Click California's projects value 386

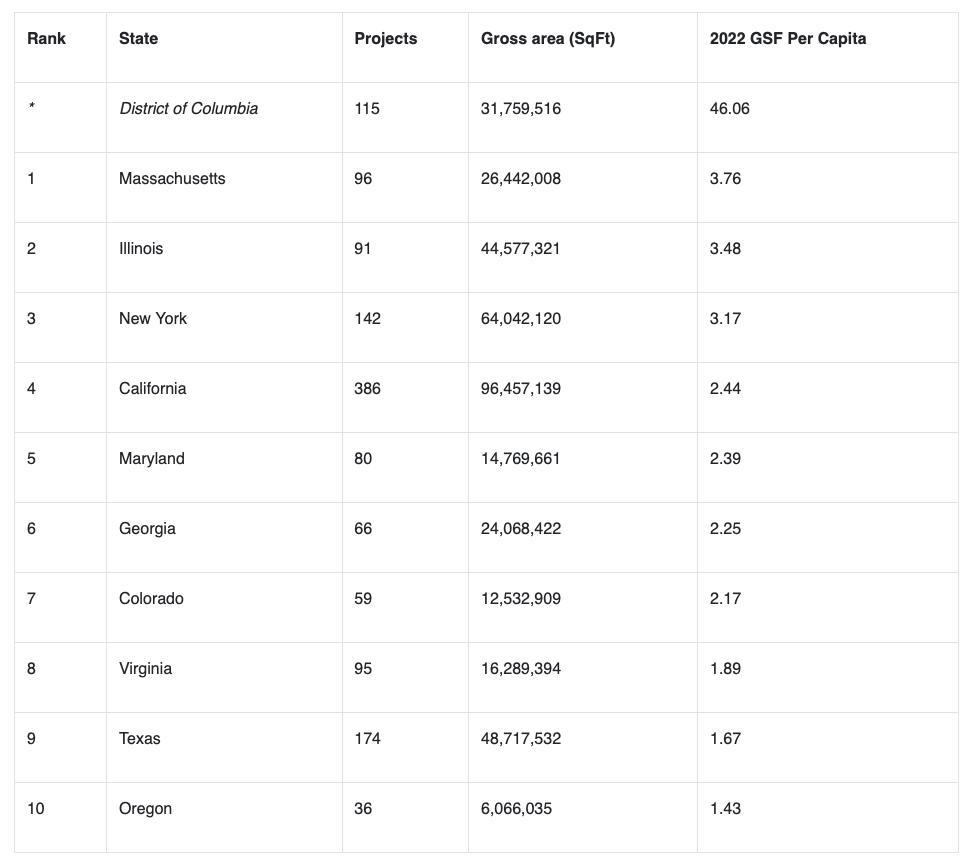(x=367, y=388)
